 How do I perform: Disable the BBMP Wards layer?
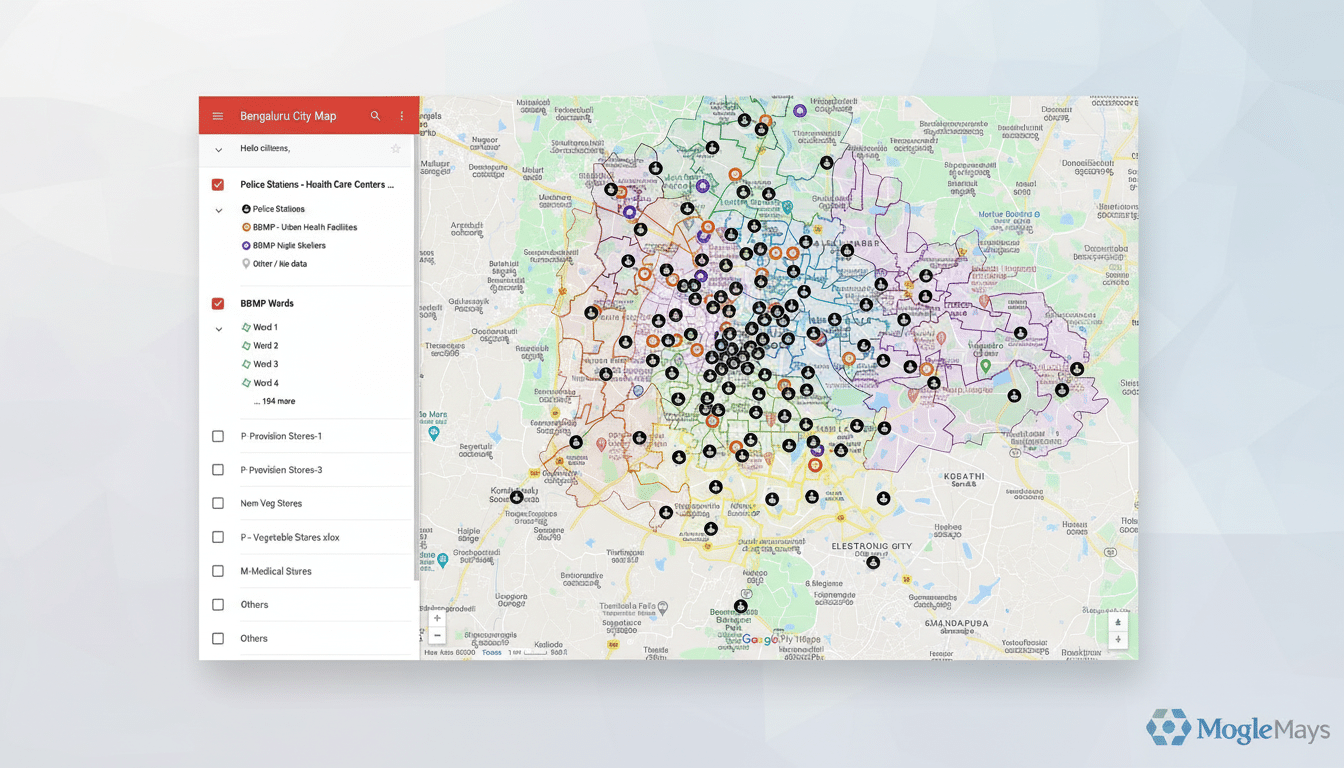pyautogui.click(x=218, y=303)
